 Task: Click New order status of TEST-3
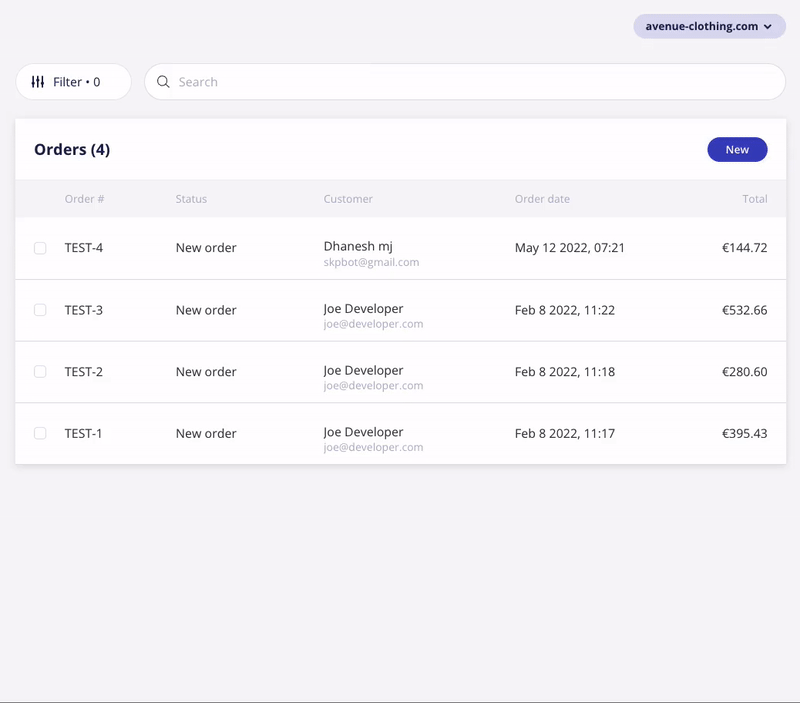[x=206, y=310]
